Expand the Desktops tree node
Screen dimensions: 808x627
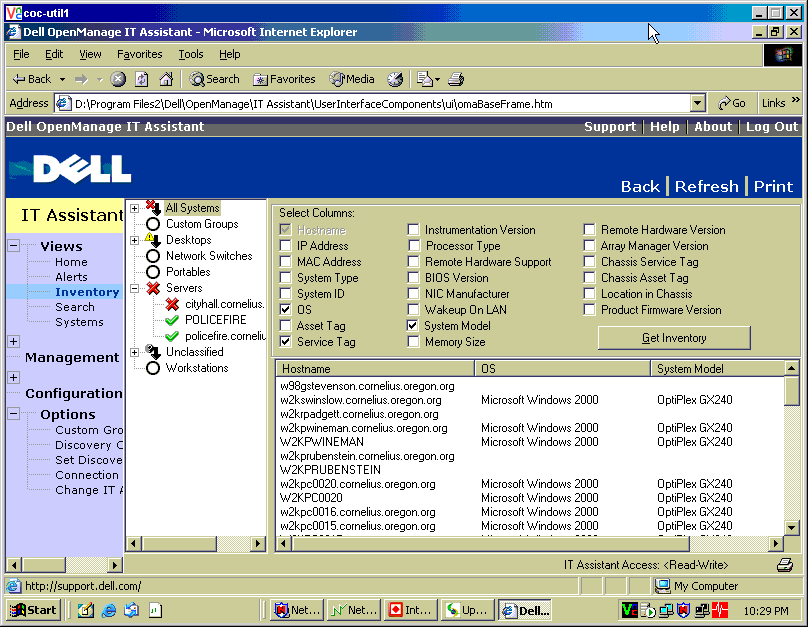tap(134, 240)
